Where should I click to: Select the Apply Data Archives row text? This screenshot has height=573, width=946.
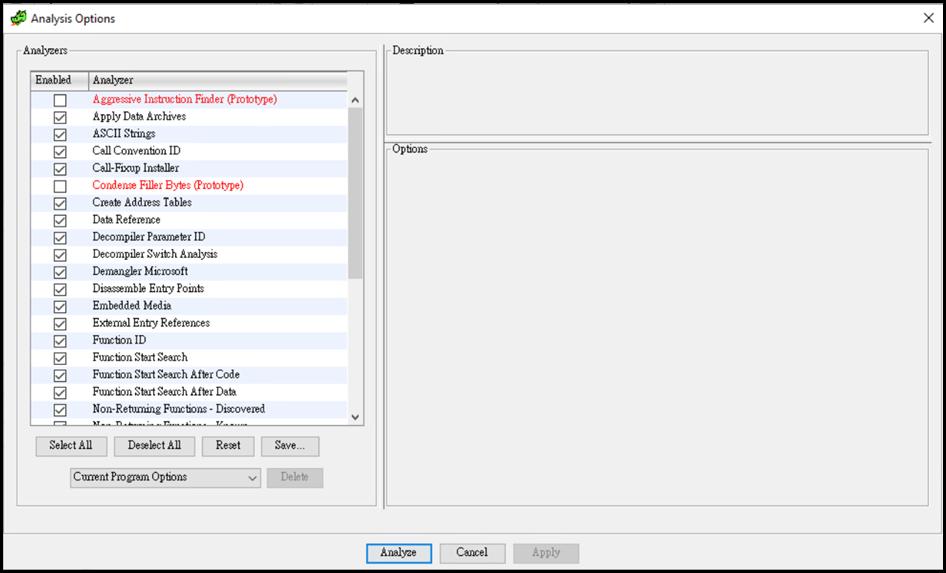[139, 116]
